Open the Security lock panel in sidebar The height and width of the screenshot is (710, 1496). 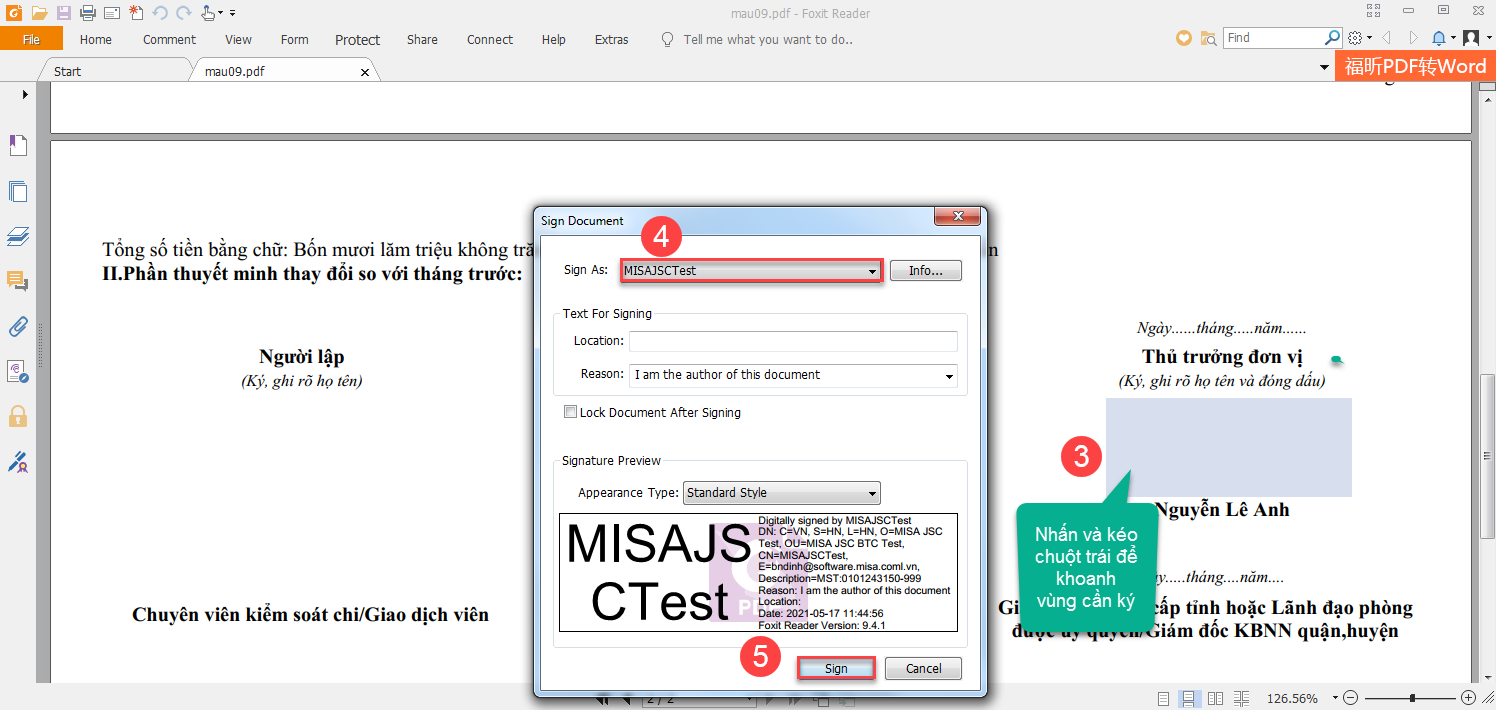[18, 416]
